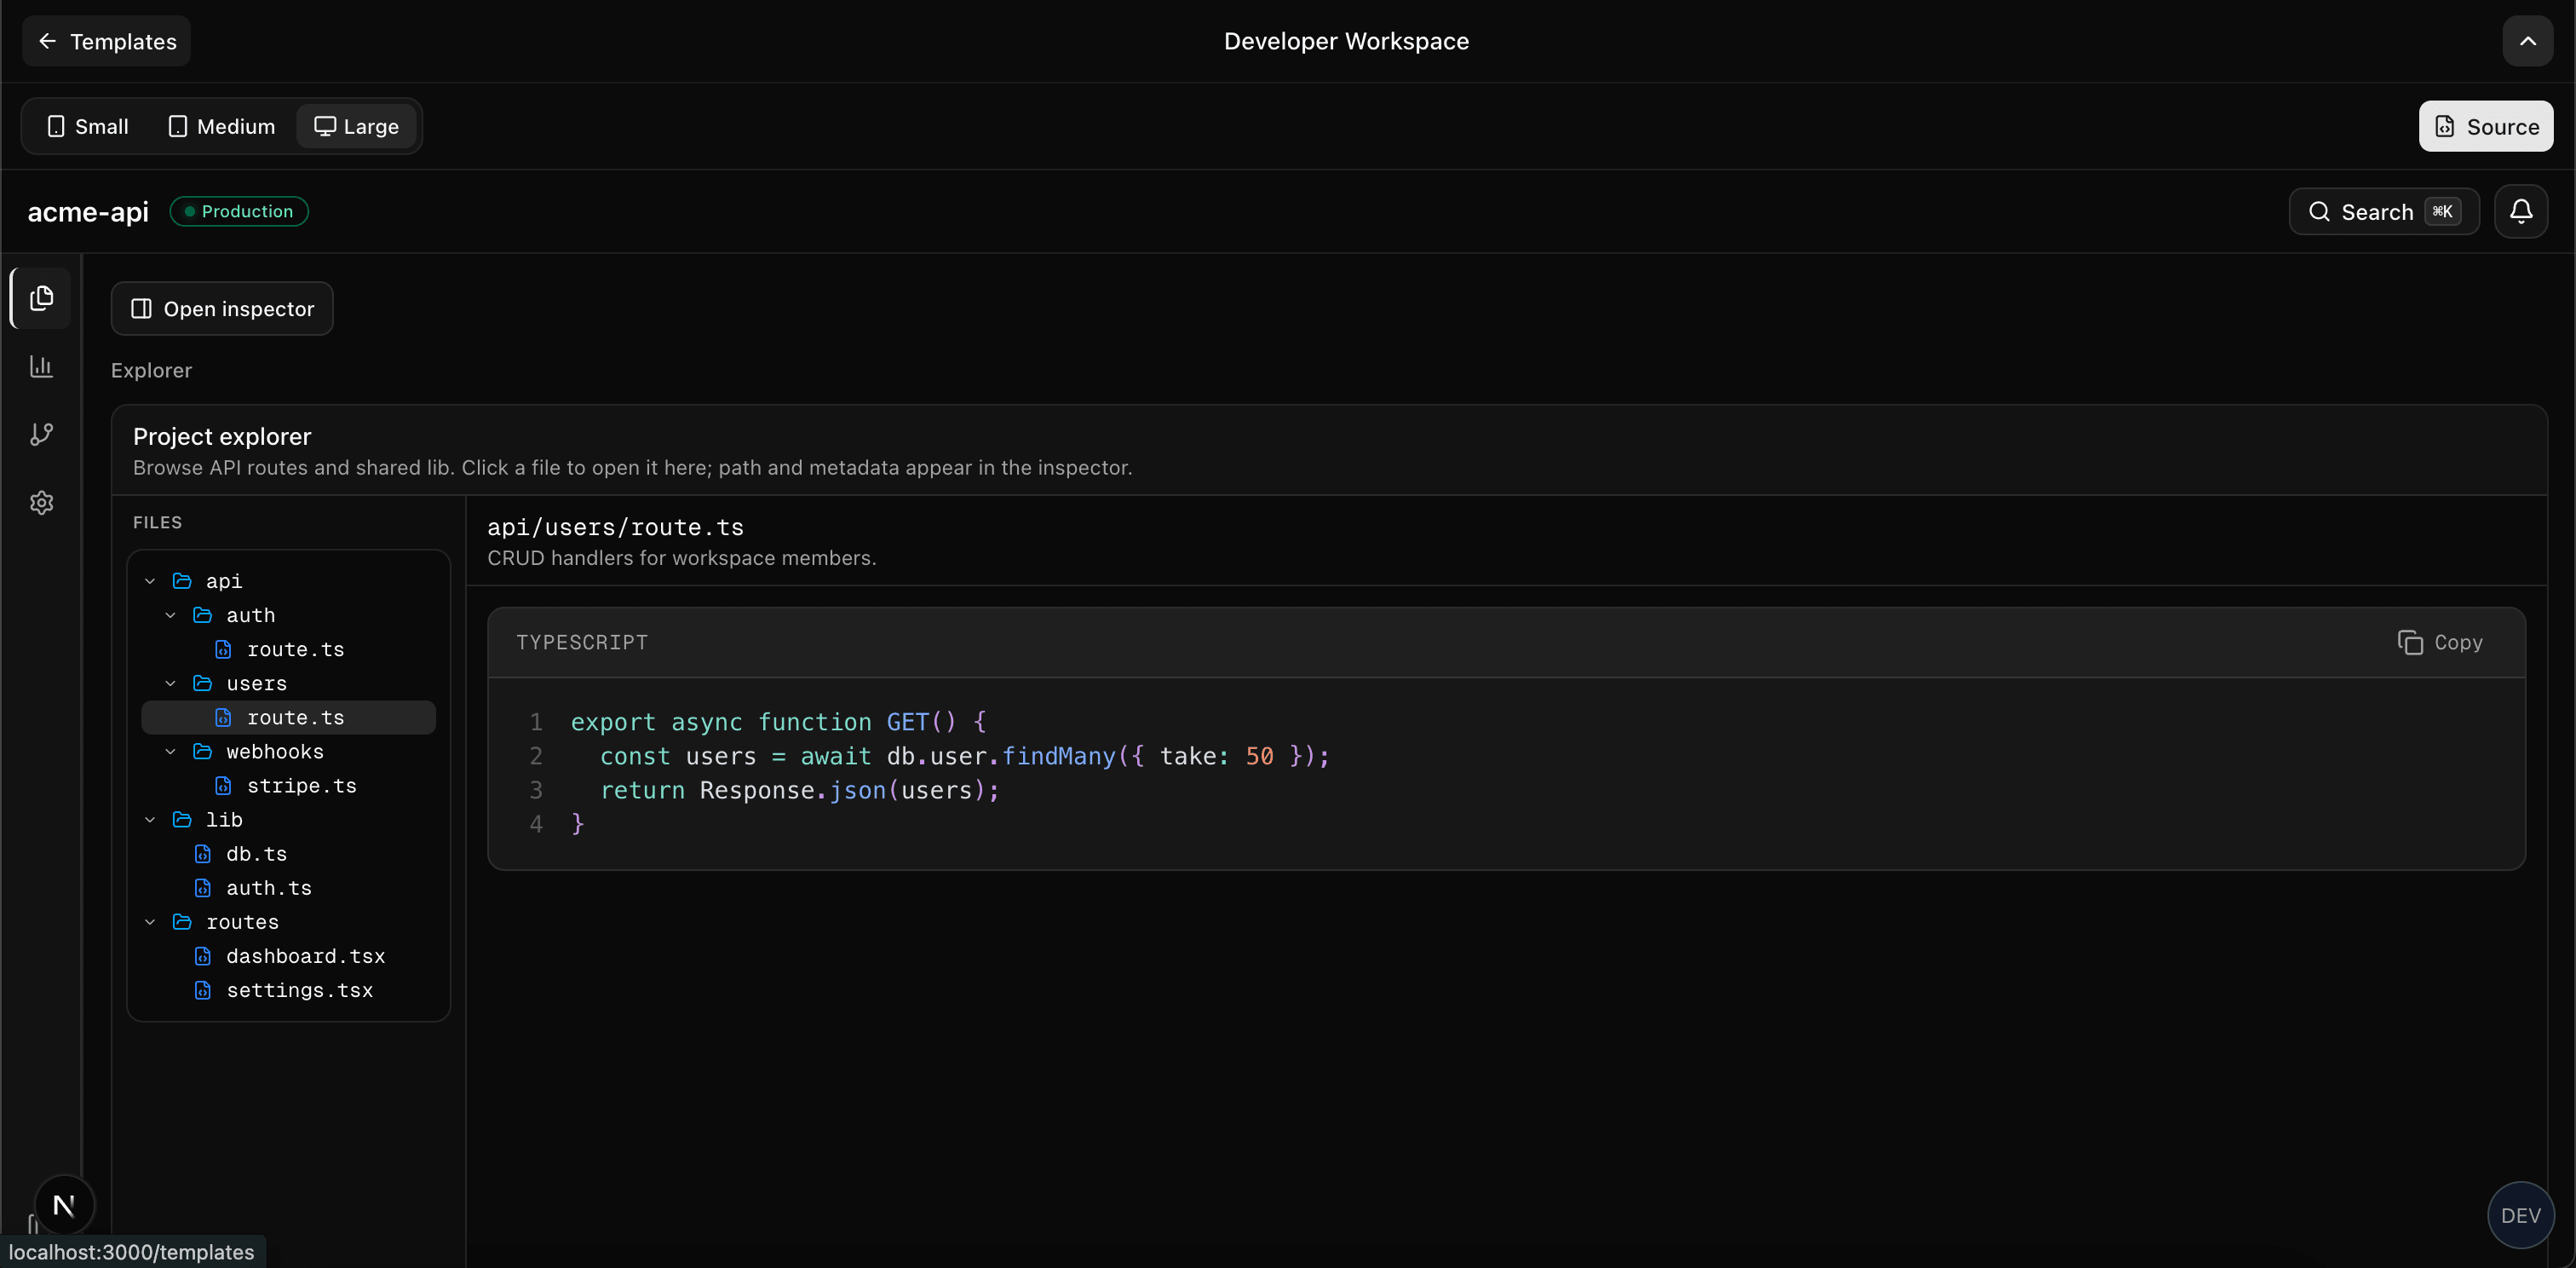Switch preview to Small size
This screenshot has width=2576, height=1268.
click(x=88, y=126)
